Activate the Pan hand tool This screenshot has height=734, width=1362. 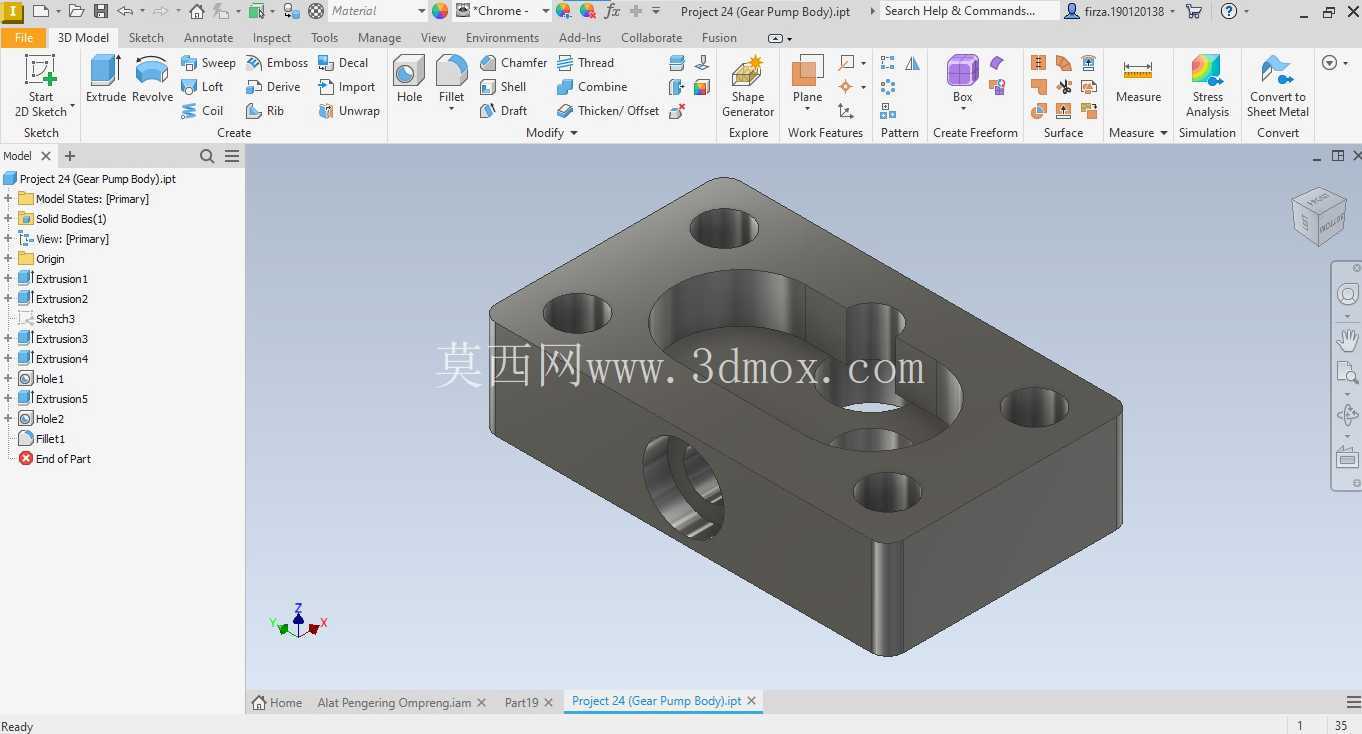pos(1347,340)
